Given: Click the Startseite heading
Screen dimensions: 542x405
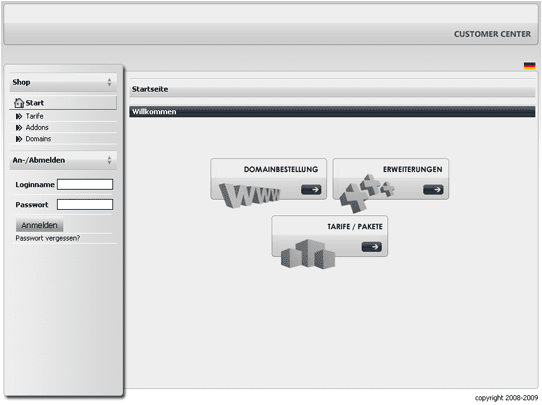Looking at the screenshot, I should point(150,89).
